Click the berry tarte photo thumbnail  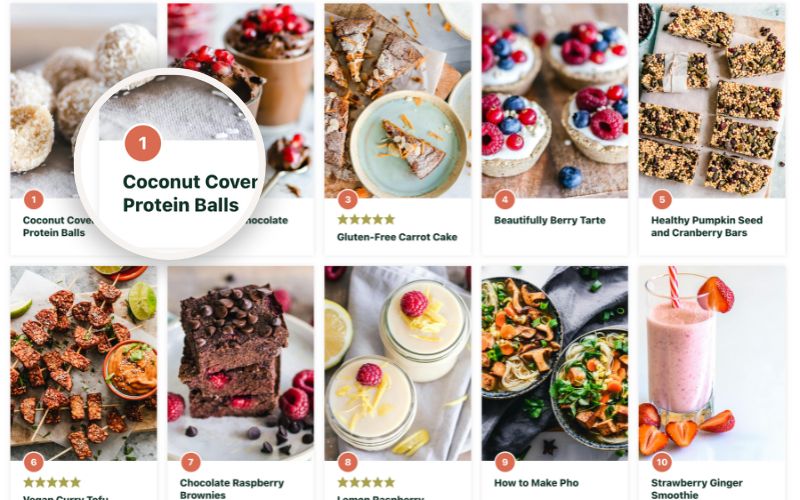pyautogui.click(x=555, y=101)
